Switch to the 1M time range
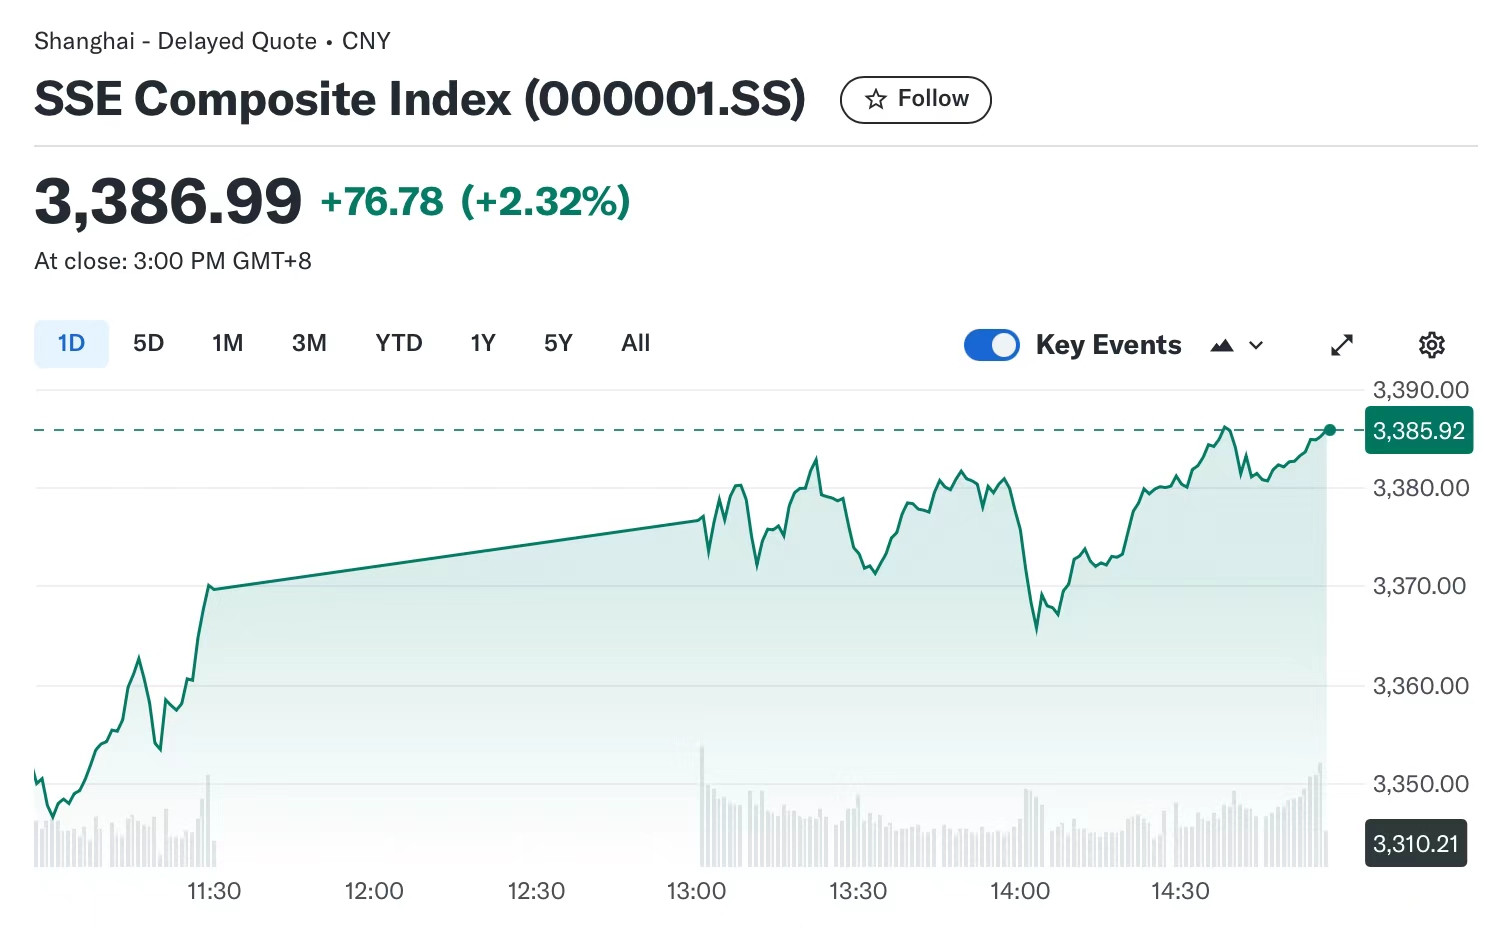 (x=228, y=343)
